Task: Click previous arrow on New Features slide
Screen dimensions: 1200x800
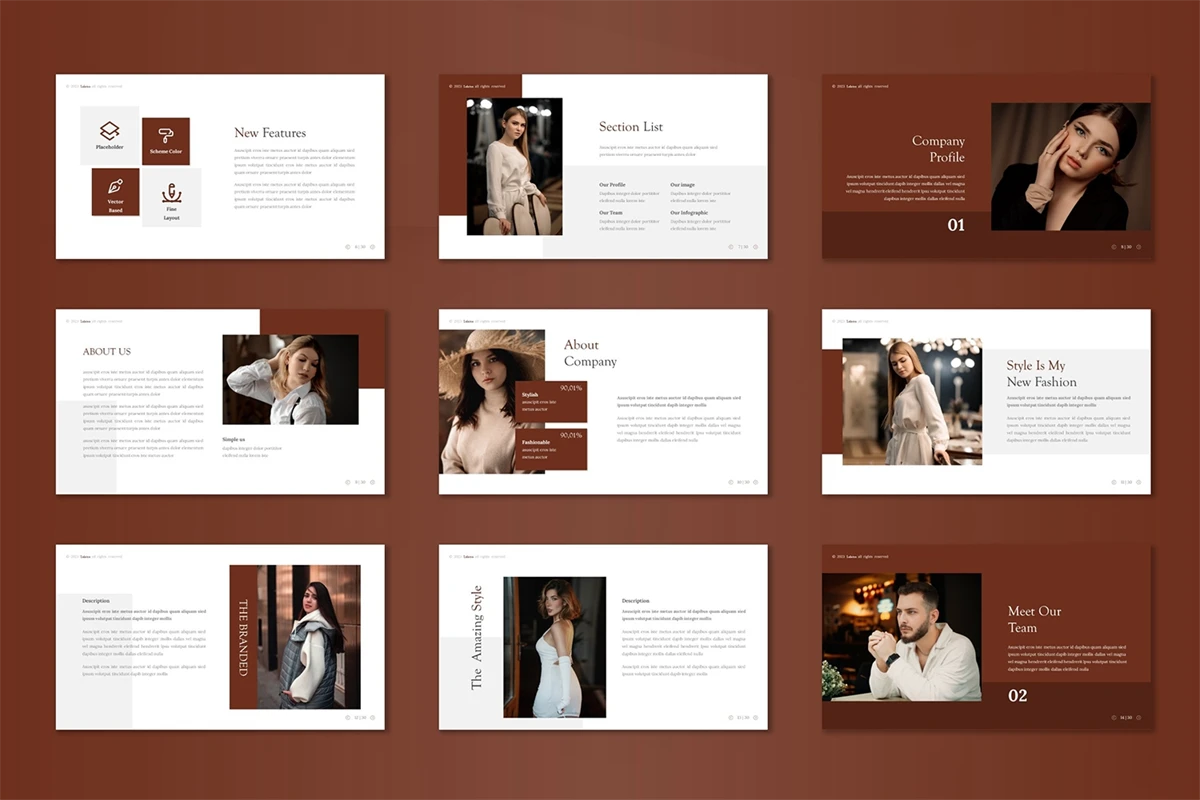Action: click(348, 246)
